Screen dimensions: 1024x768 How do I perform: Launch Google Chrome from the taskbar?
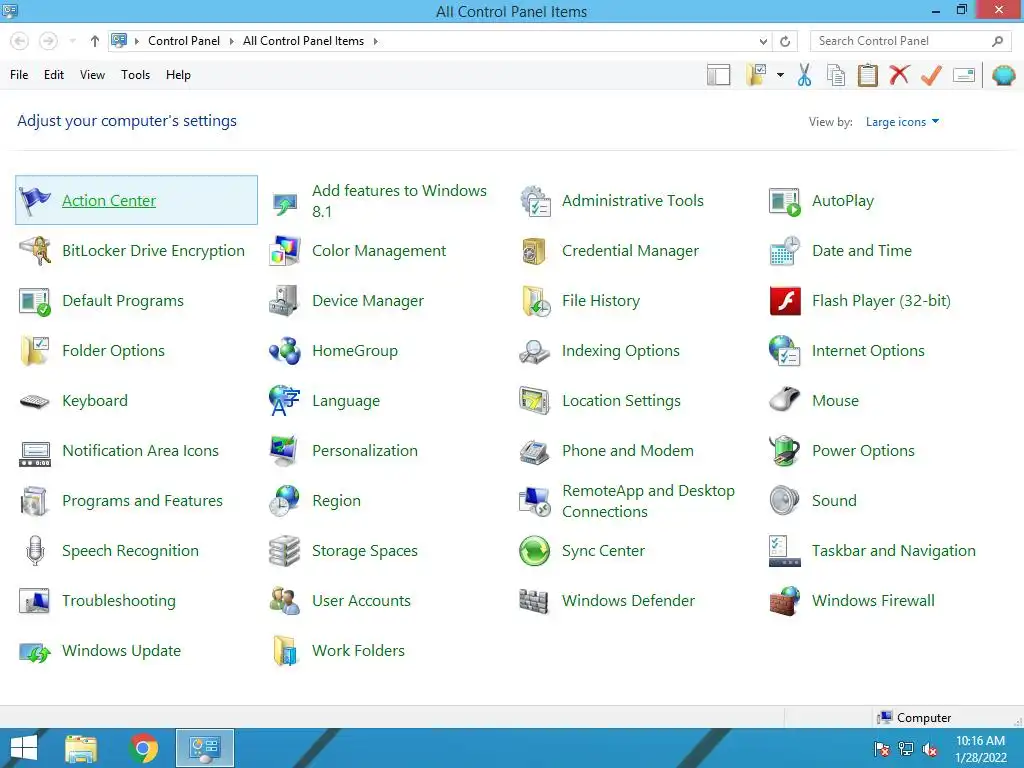click(143, 748)
